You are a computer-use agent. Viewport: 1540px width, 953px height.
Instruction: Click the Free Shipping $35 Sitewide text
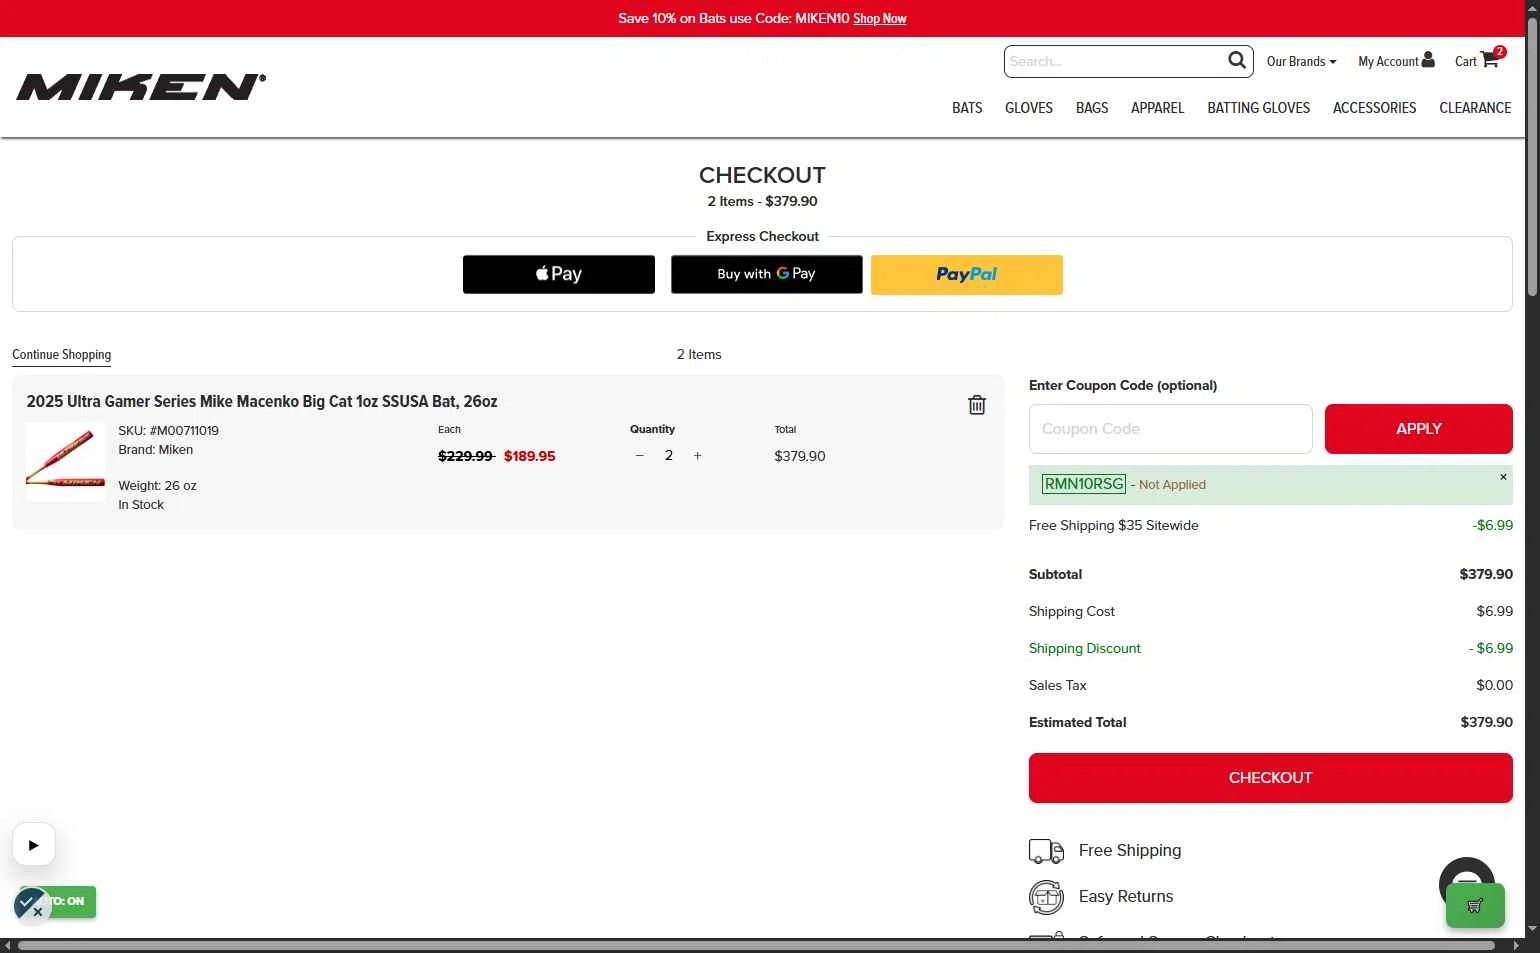tap(1113, 525)
